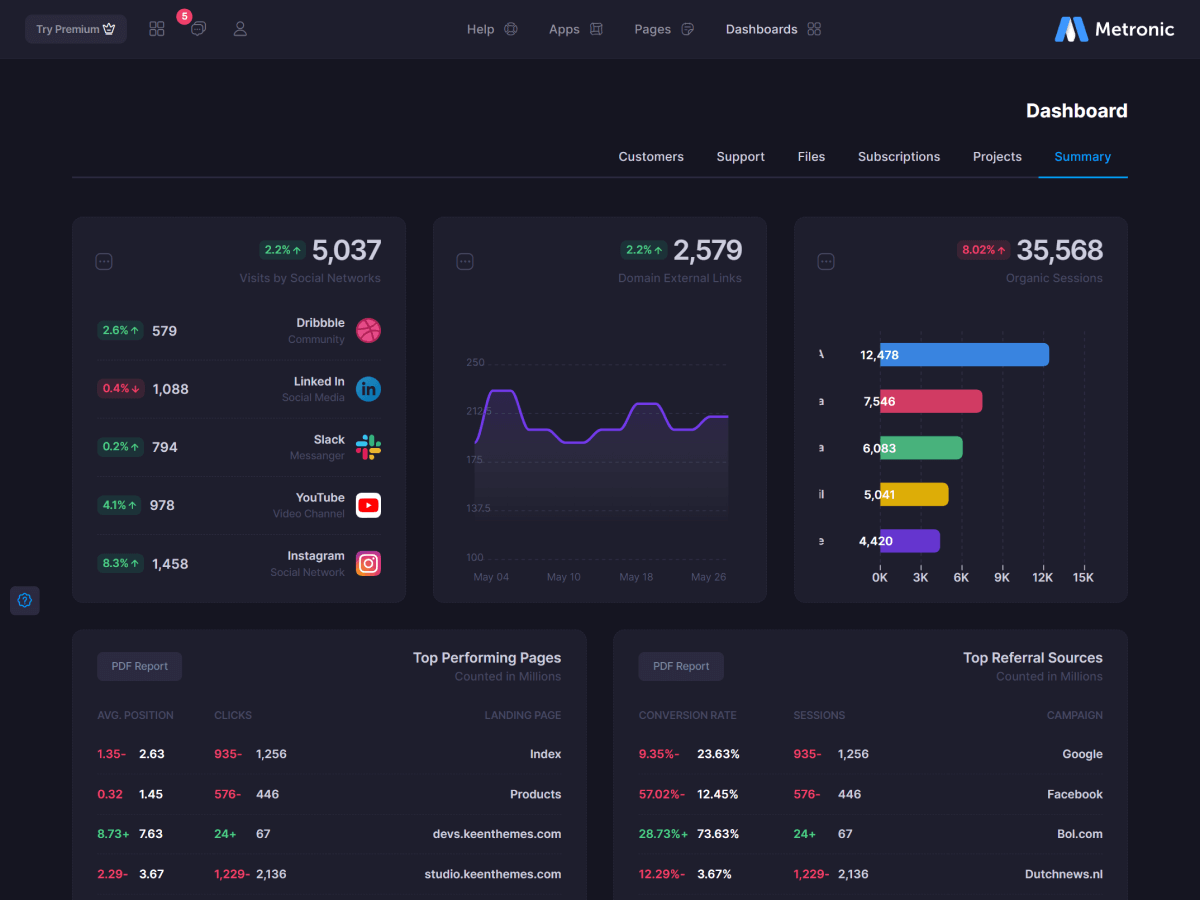Screen dimensions: 1200x900
Task: Open options menu on Organic Sessions card
Action: (x=826, y=262)
